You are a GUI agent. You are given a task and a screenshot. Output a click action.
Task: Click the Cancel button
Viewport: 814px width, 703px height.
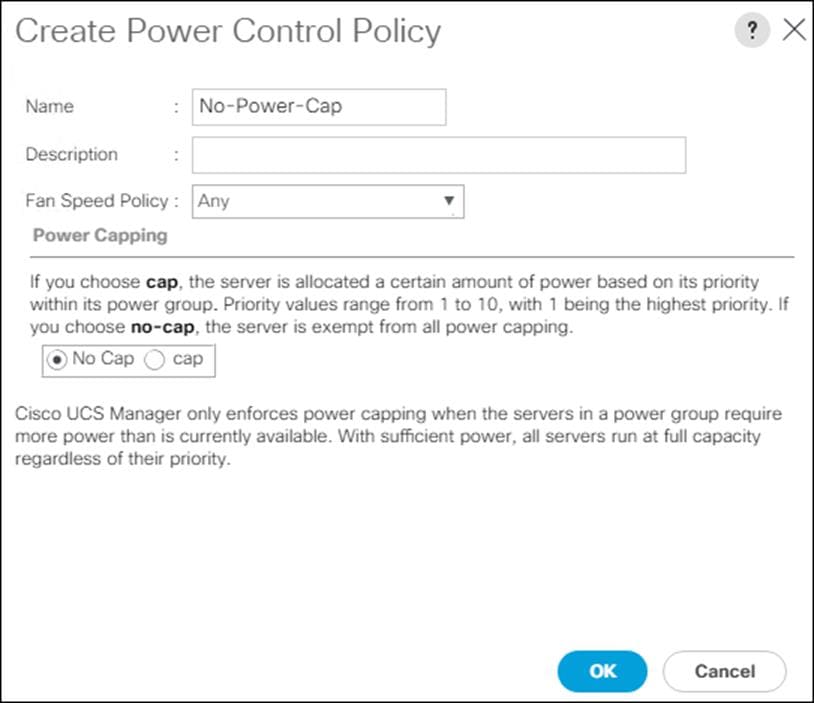click(724, 671)
